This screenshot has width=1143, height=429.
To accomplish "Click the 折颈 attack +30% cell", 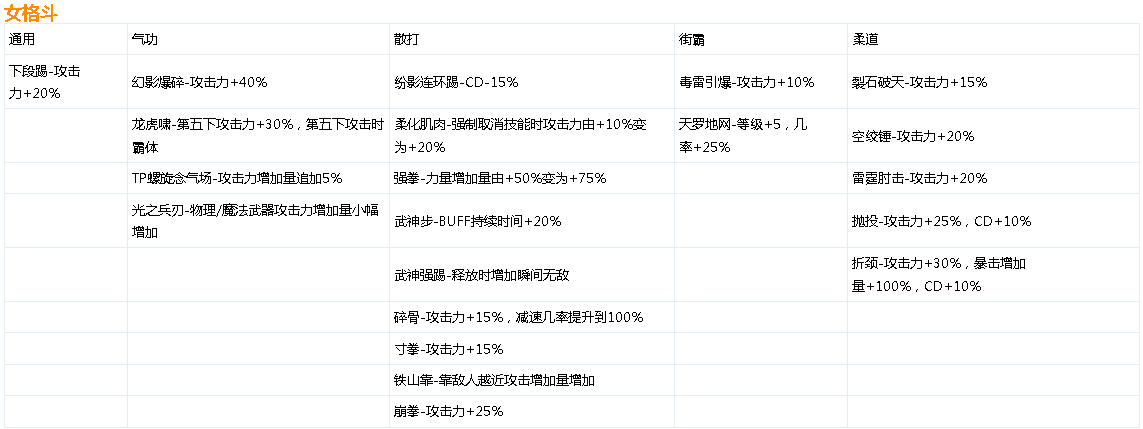I will (x=994, y=275).
